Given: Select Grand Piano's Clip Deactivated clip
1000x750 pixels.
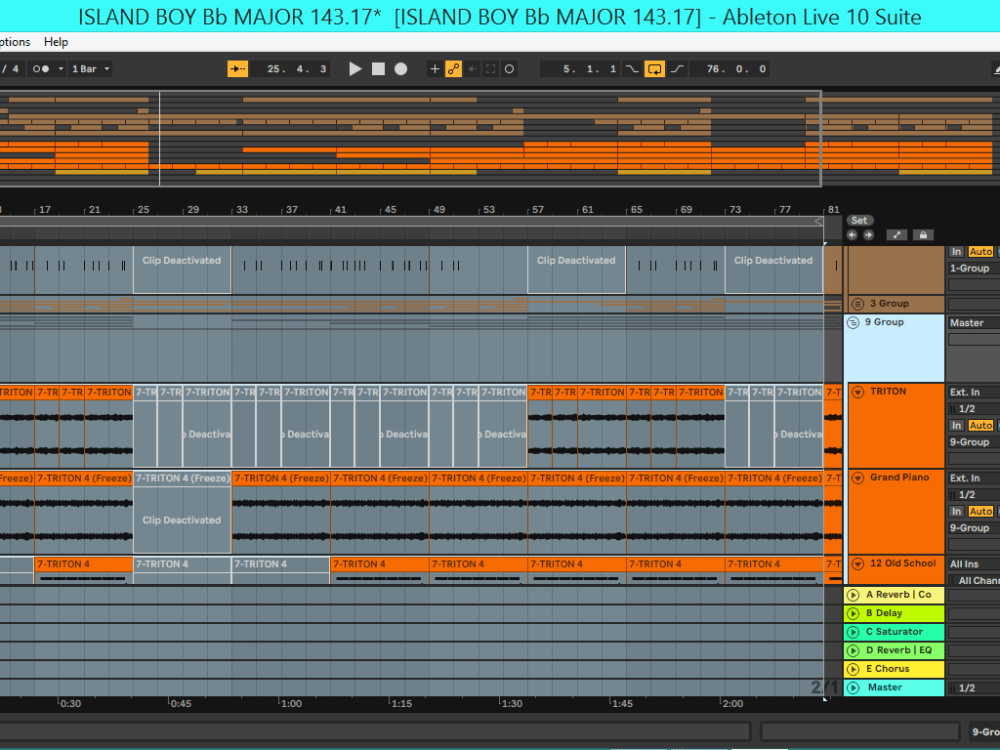Looking at the screenshot, I should point(182,513).
